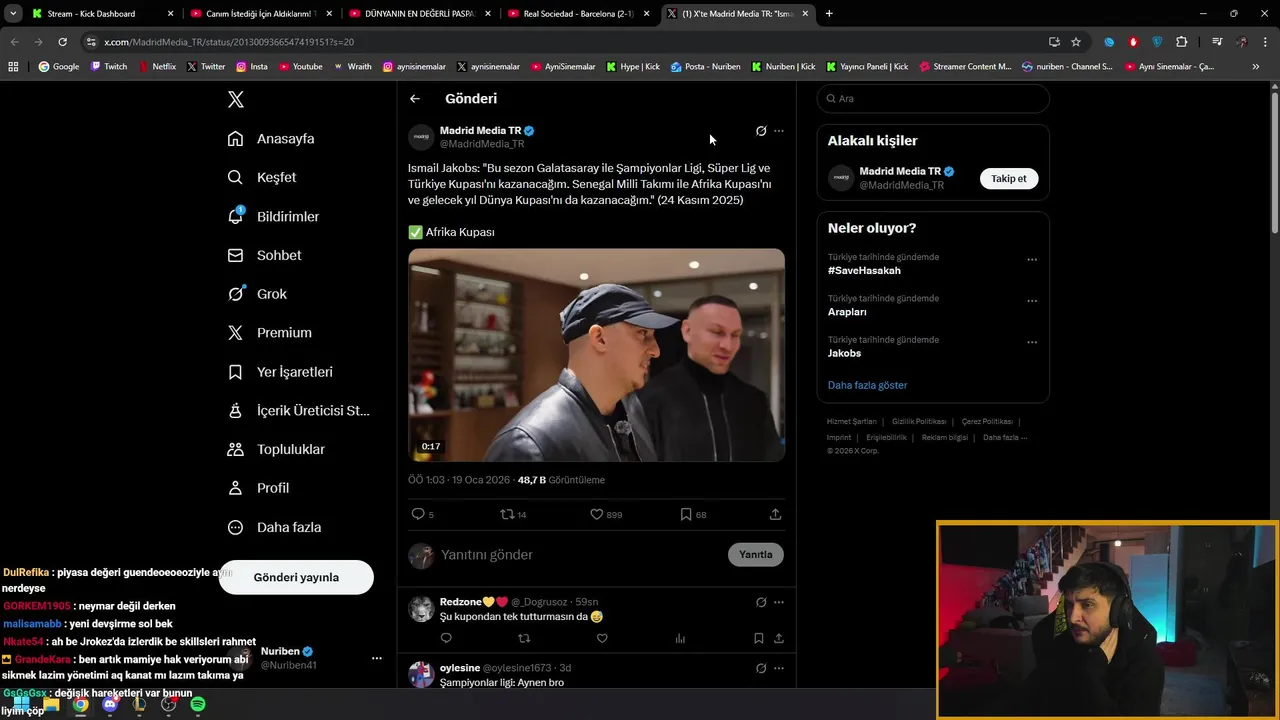Switch to DÜNYANIN EN DEĞERLİ tab
This screenshot has width=1280, height=720.
point(420,14)
